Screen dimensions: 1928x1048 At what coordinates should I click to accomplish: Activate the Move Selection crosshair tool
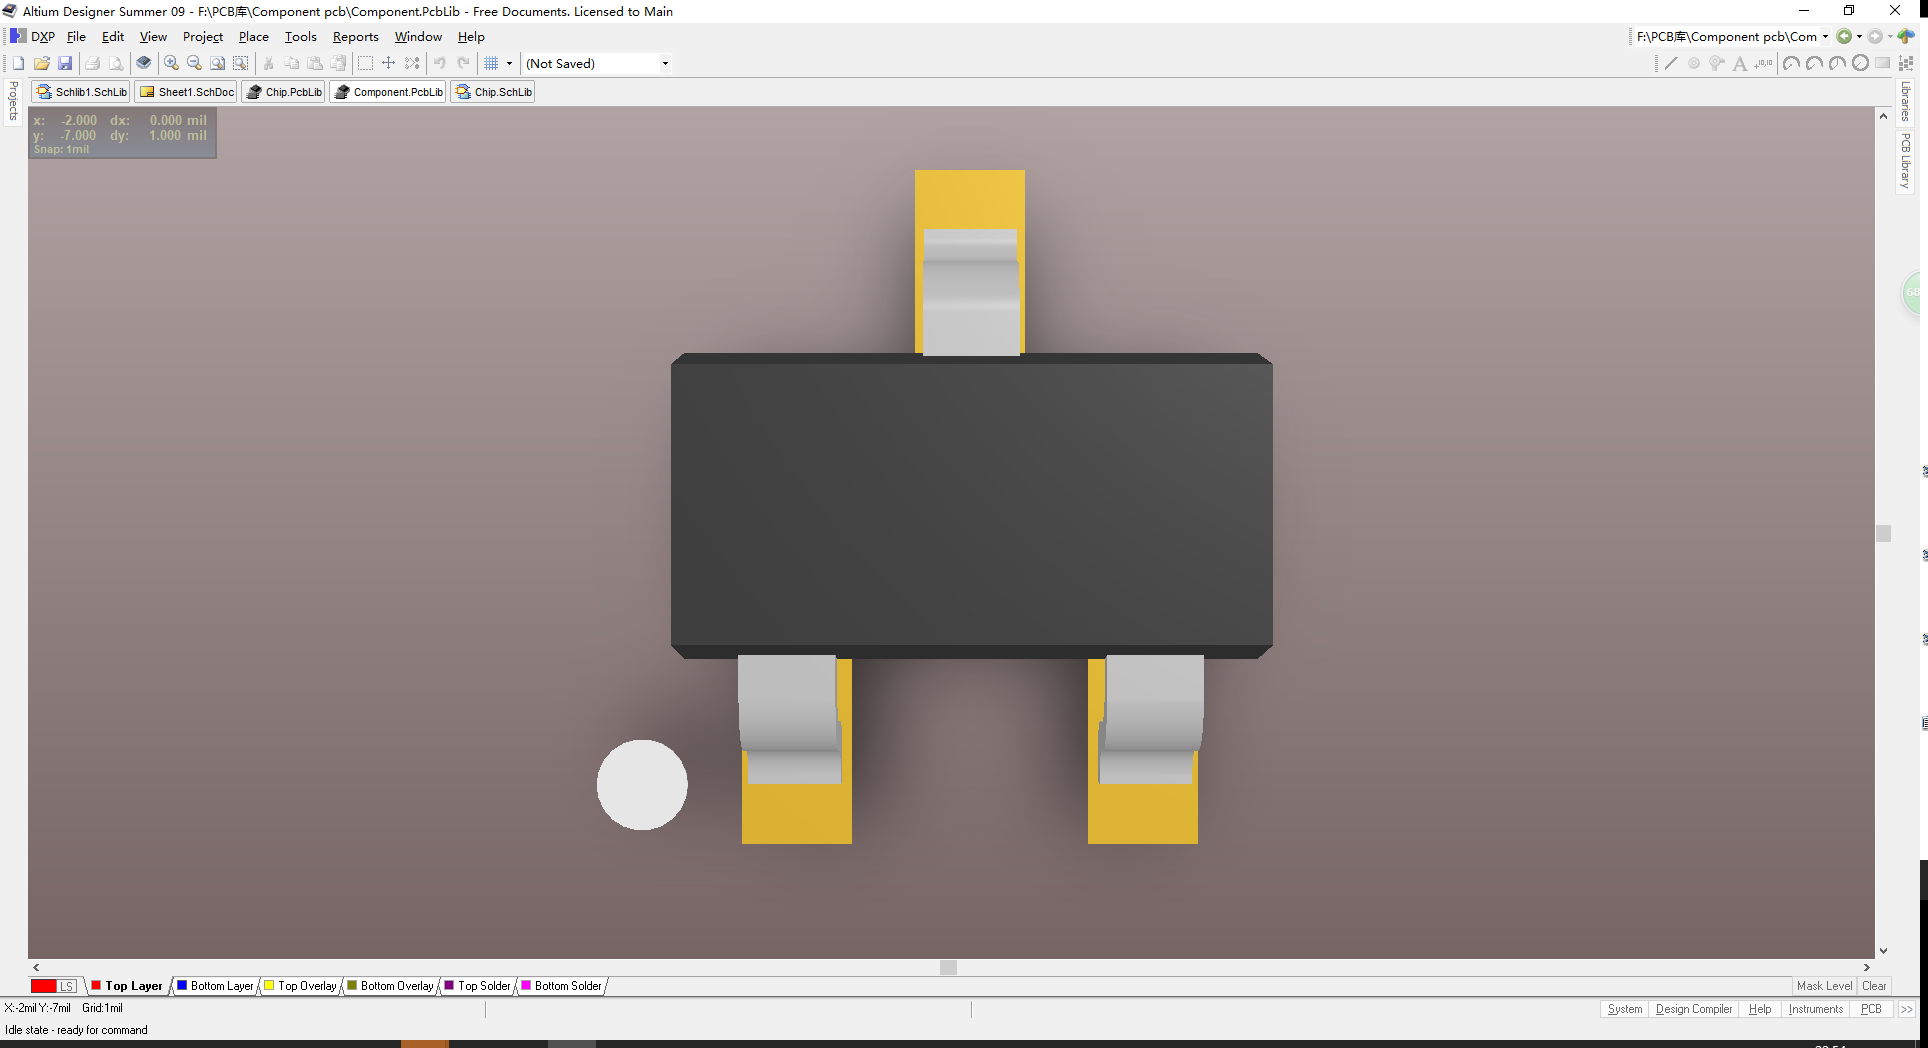point(389,63)
